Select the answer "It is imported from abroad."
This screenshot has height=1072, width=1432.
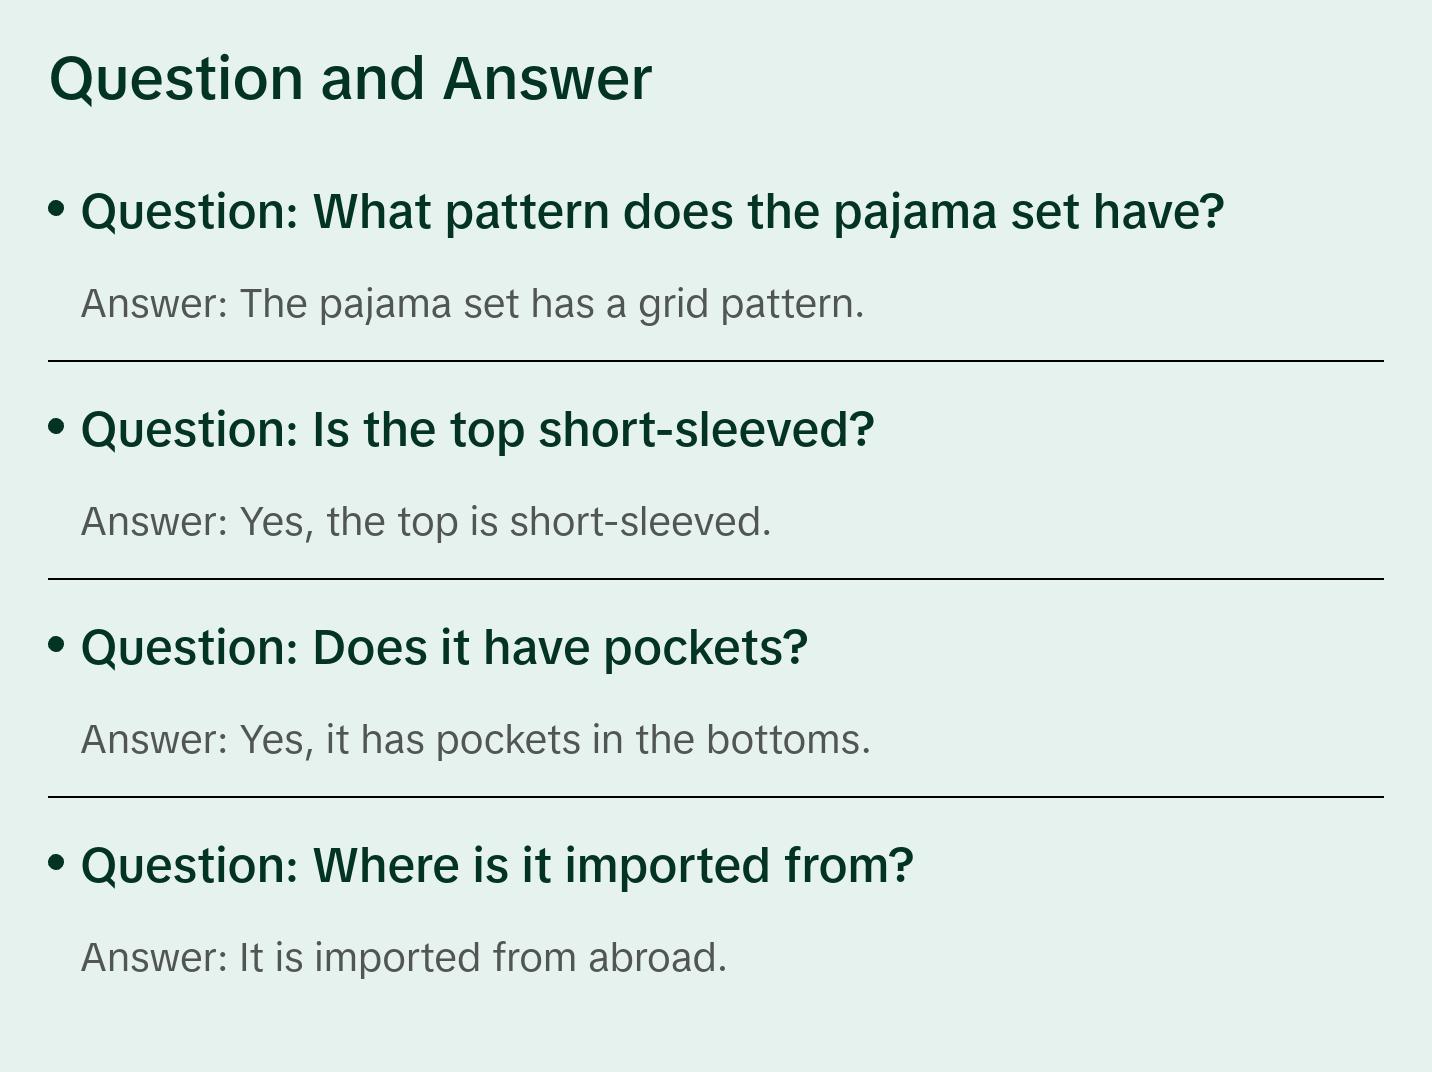pyautogui.click(x=404, y=958)
